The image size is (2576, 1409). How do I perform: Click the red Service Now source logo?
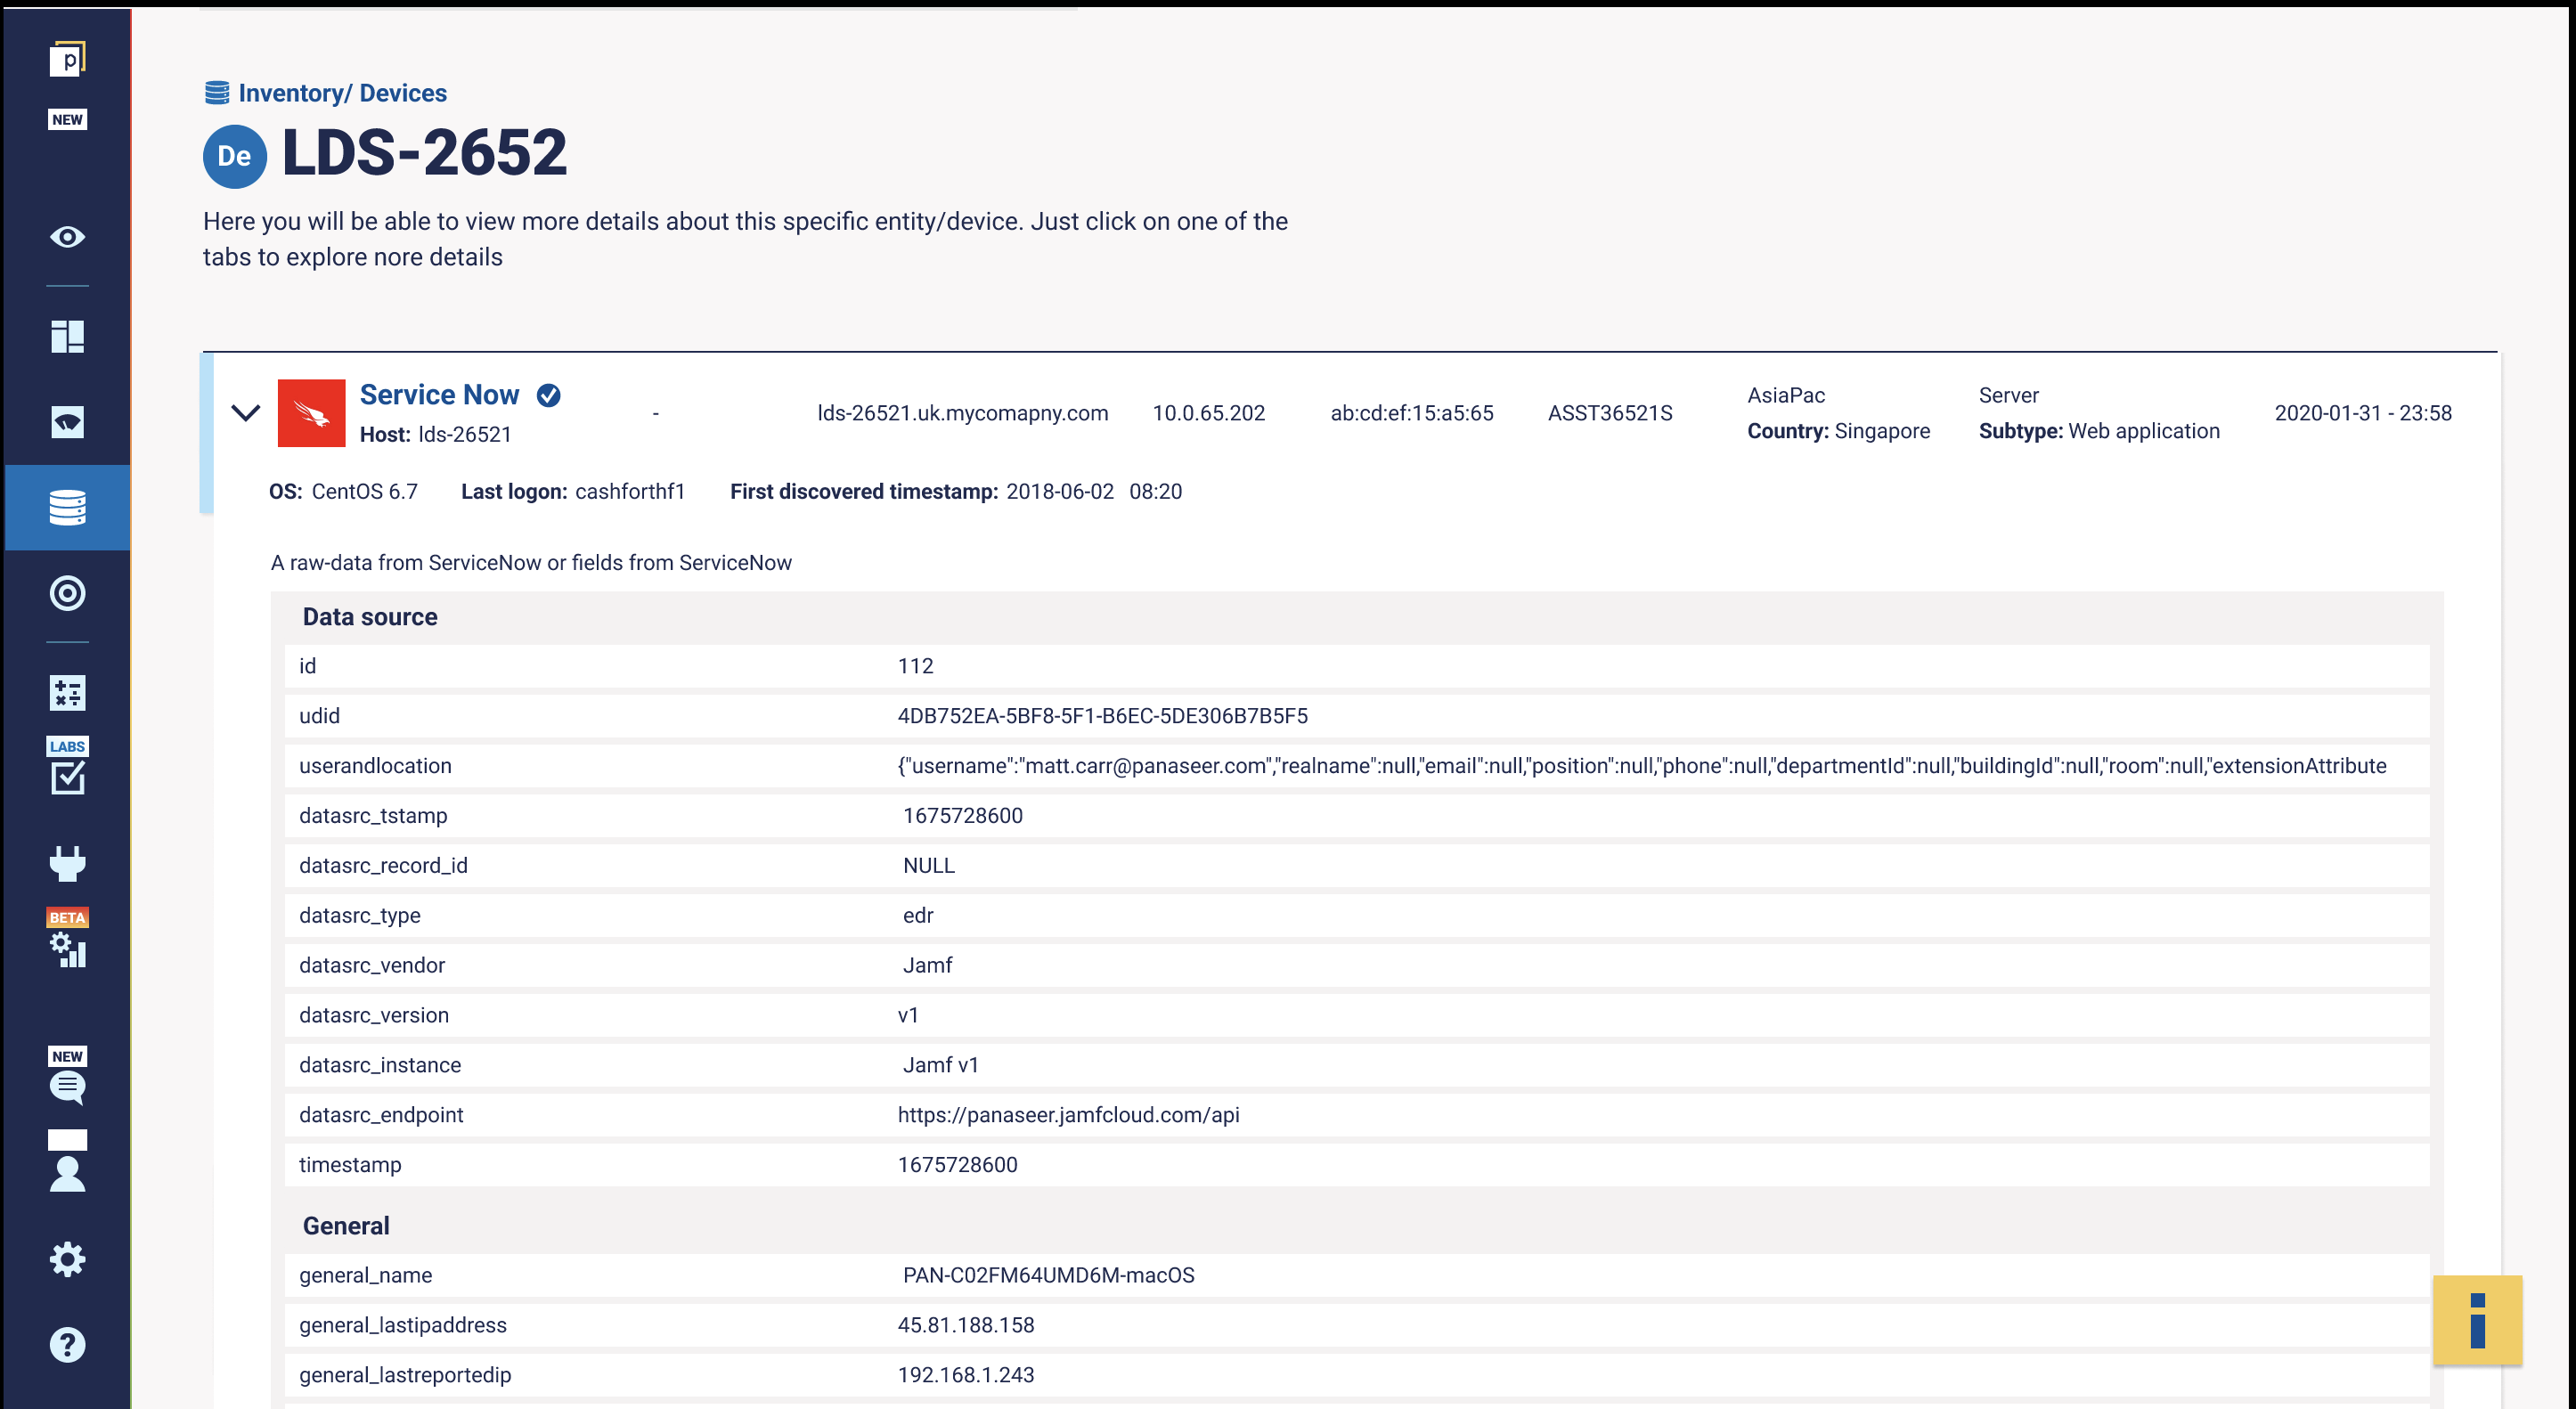311,413
